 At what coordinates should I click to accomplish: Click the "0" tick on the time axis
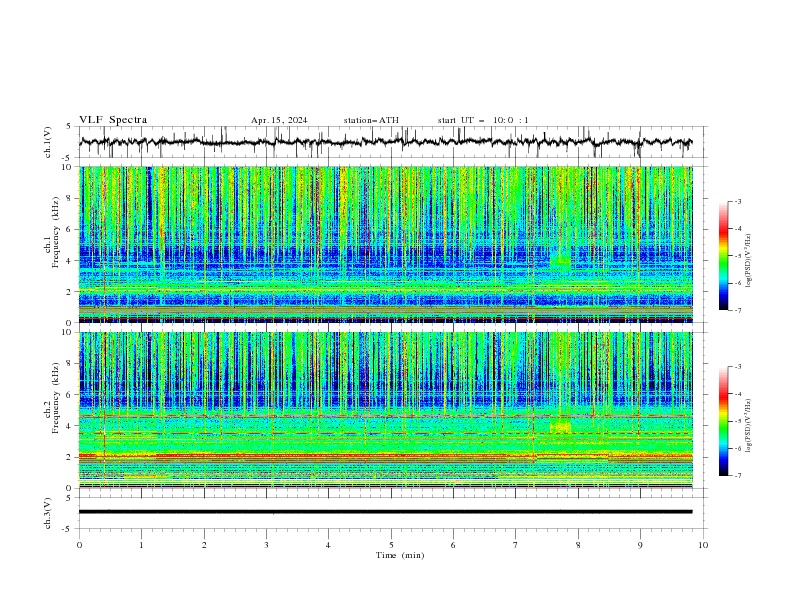click(79, 545)
